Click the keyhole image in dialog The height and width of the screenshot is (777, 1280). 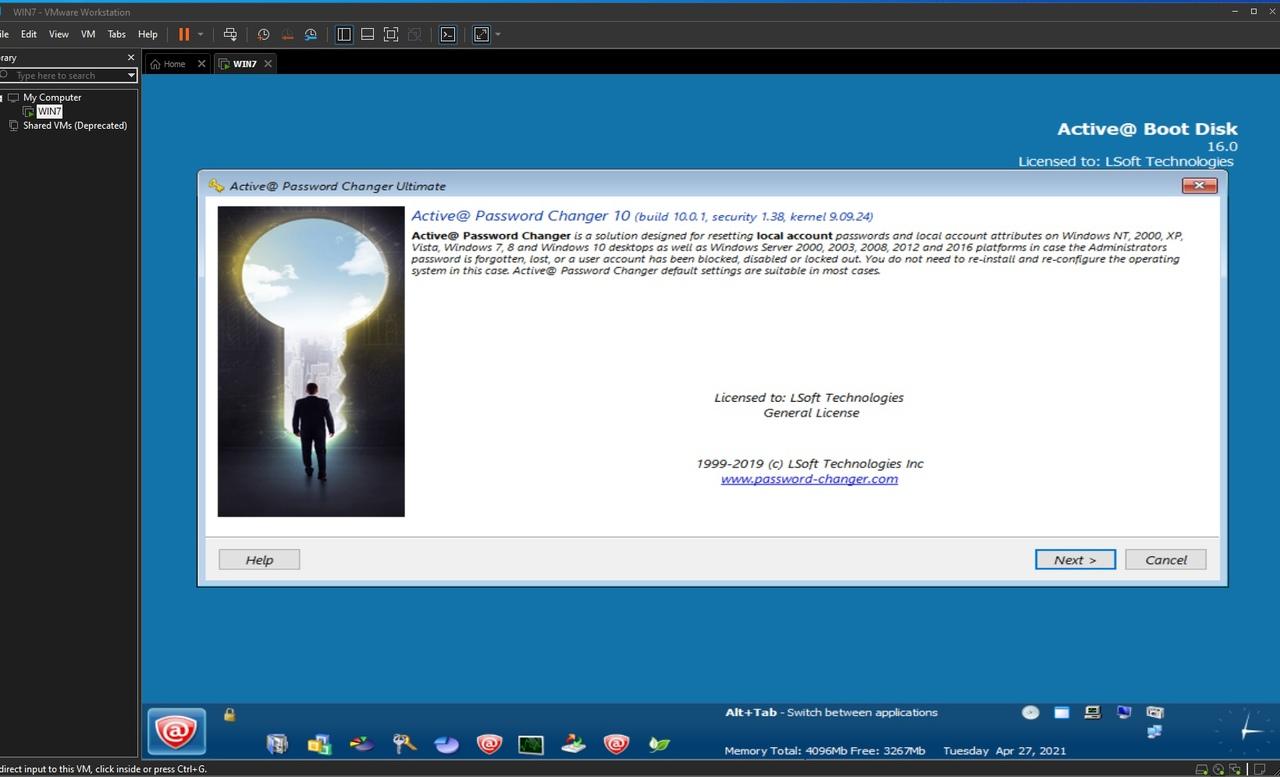pyautogui.click(x=311, y=361)
